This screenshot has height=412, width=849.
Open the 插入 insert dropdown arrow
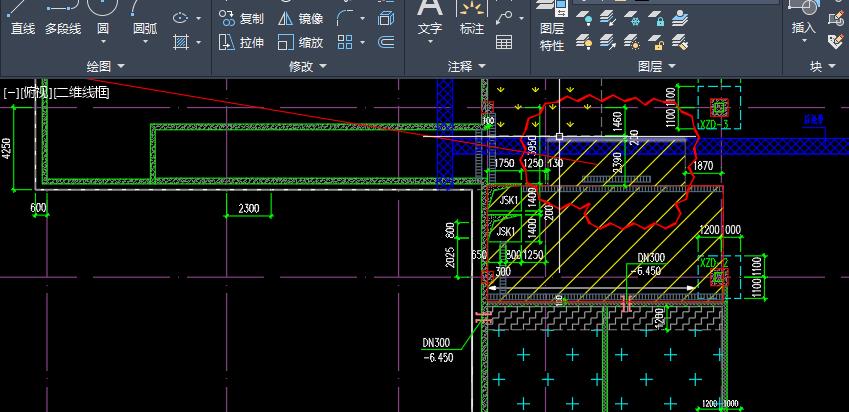point(804,41)
